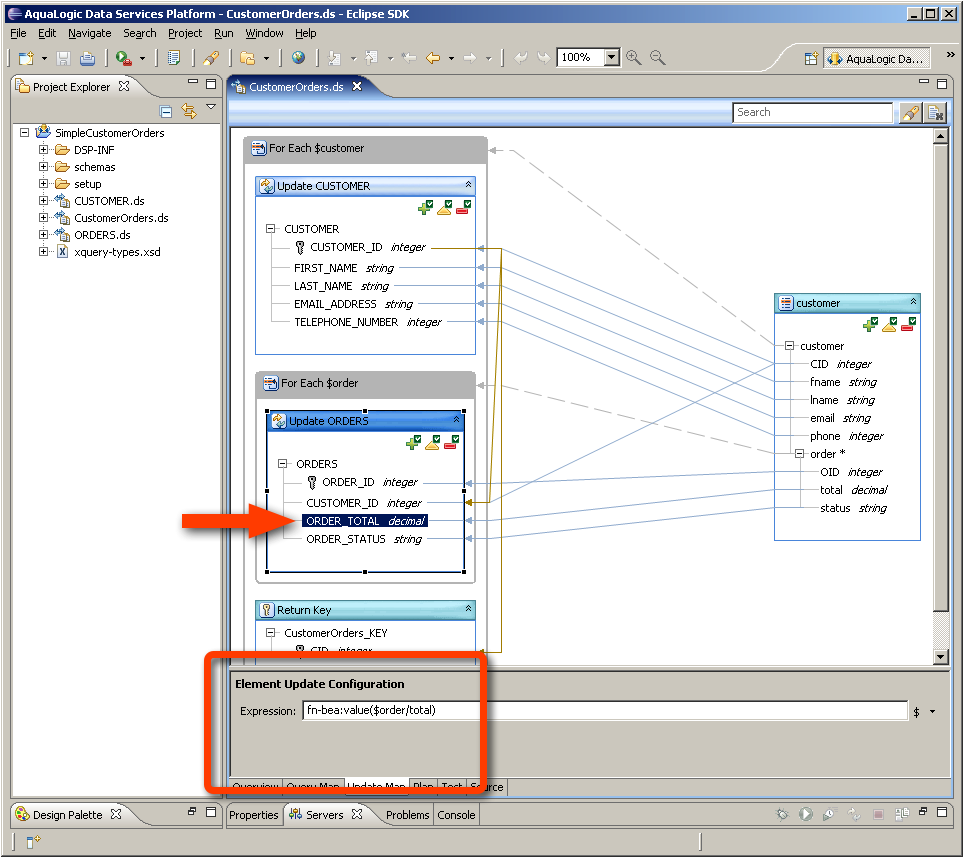The image size is (964, 858).
Task: Toggle delete option in Update ORDERS block
Action: click(x=451, y=443)
